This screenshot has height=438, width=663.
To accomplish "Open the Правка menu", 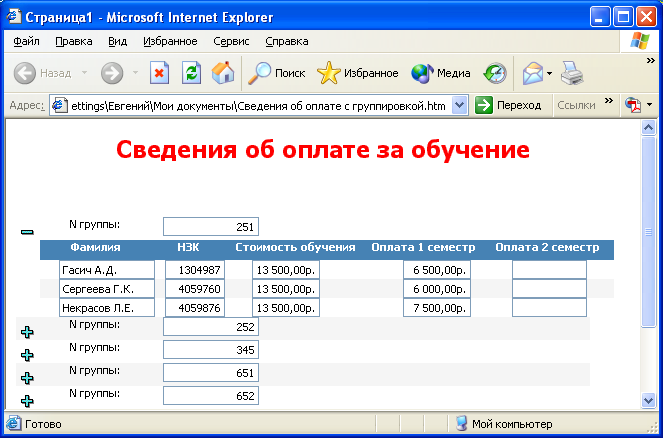I will [74, 41].
